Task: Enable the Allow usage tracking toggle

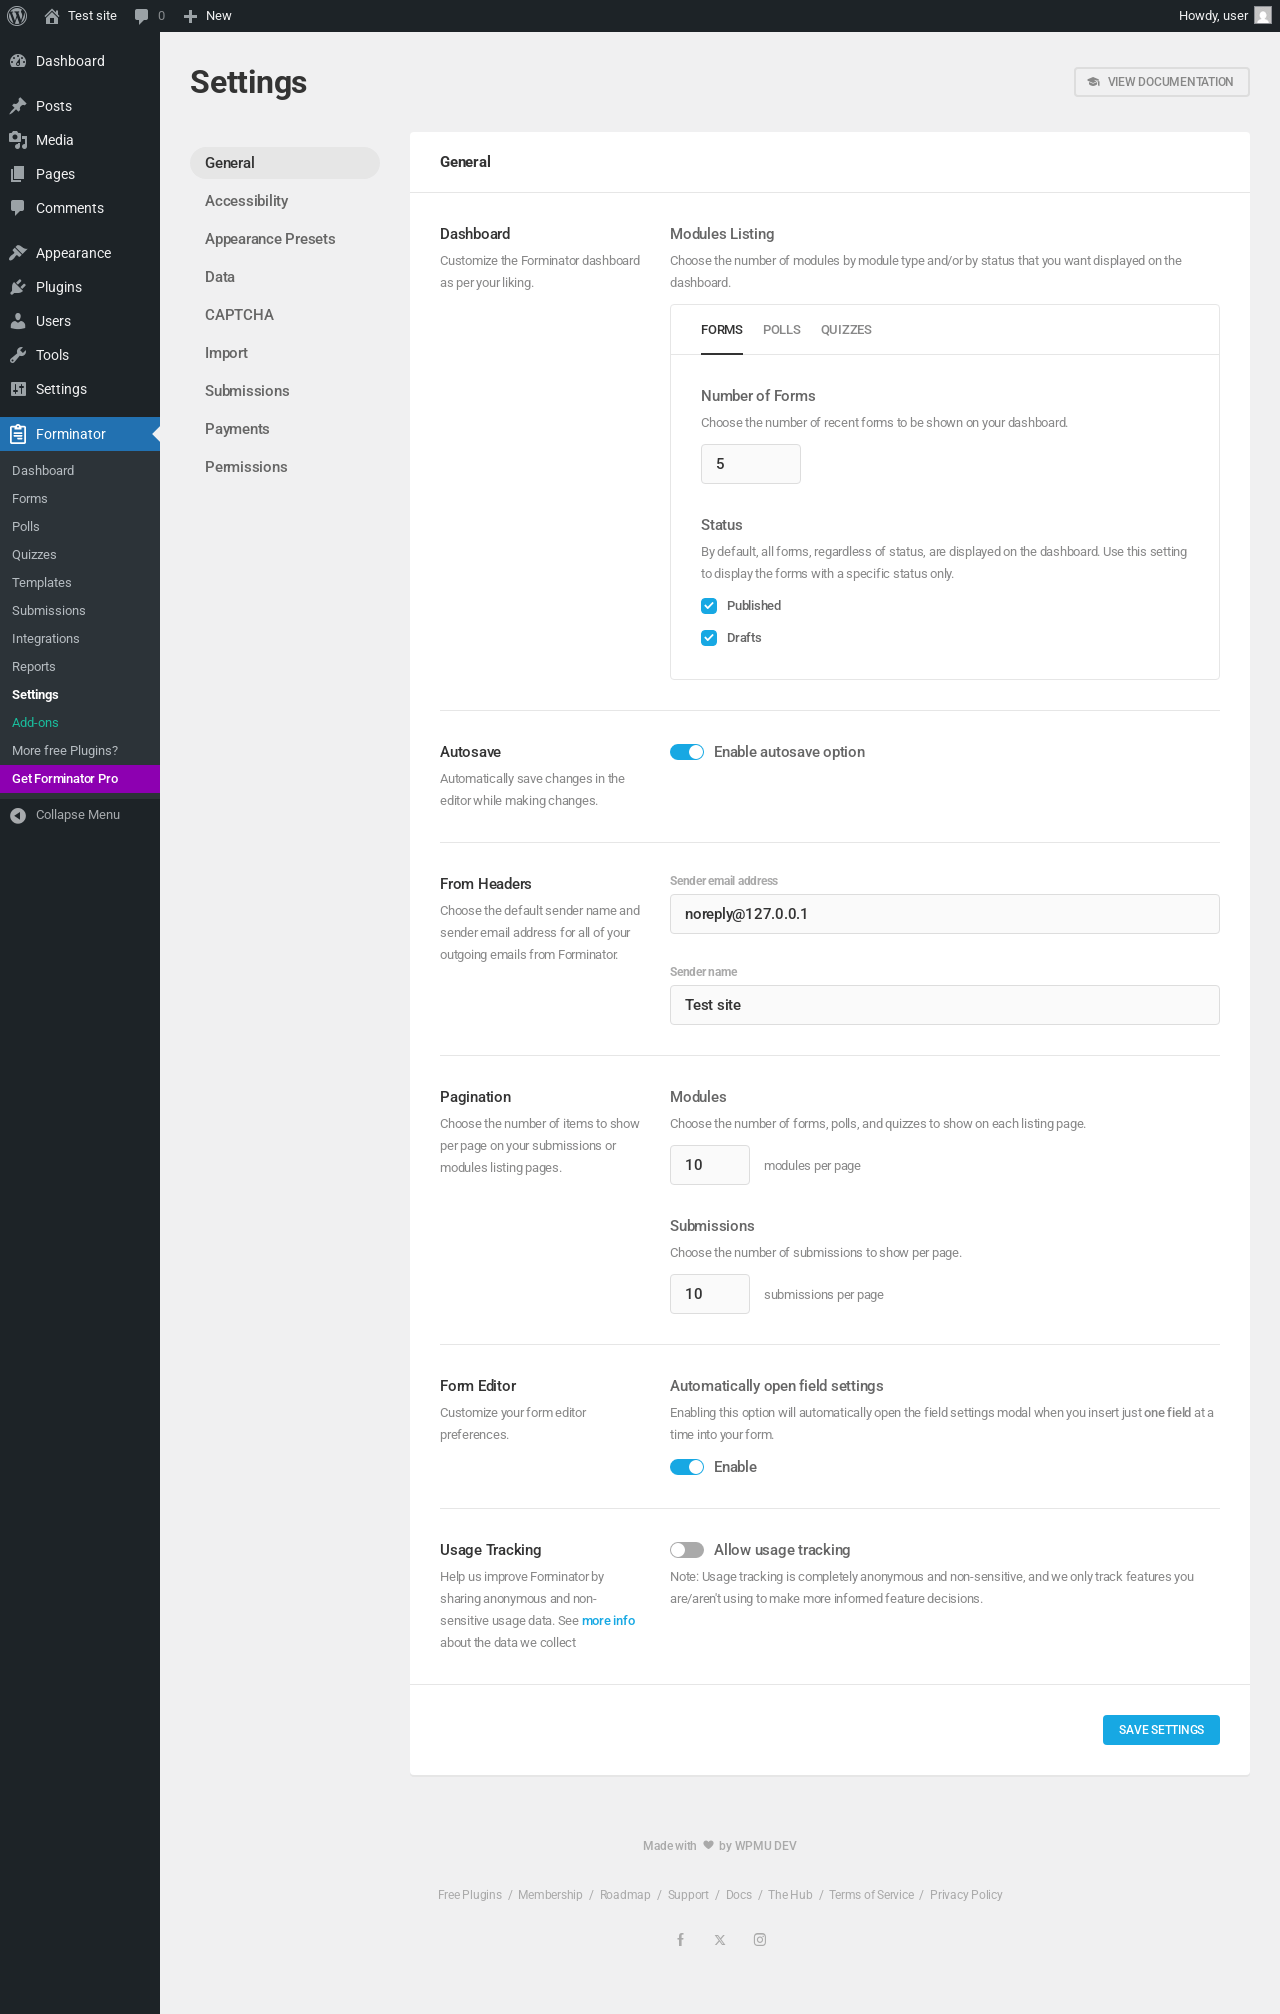Action: pos(687,1550)
